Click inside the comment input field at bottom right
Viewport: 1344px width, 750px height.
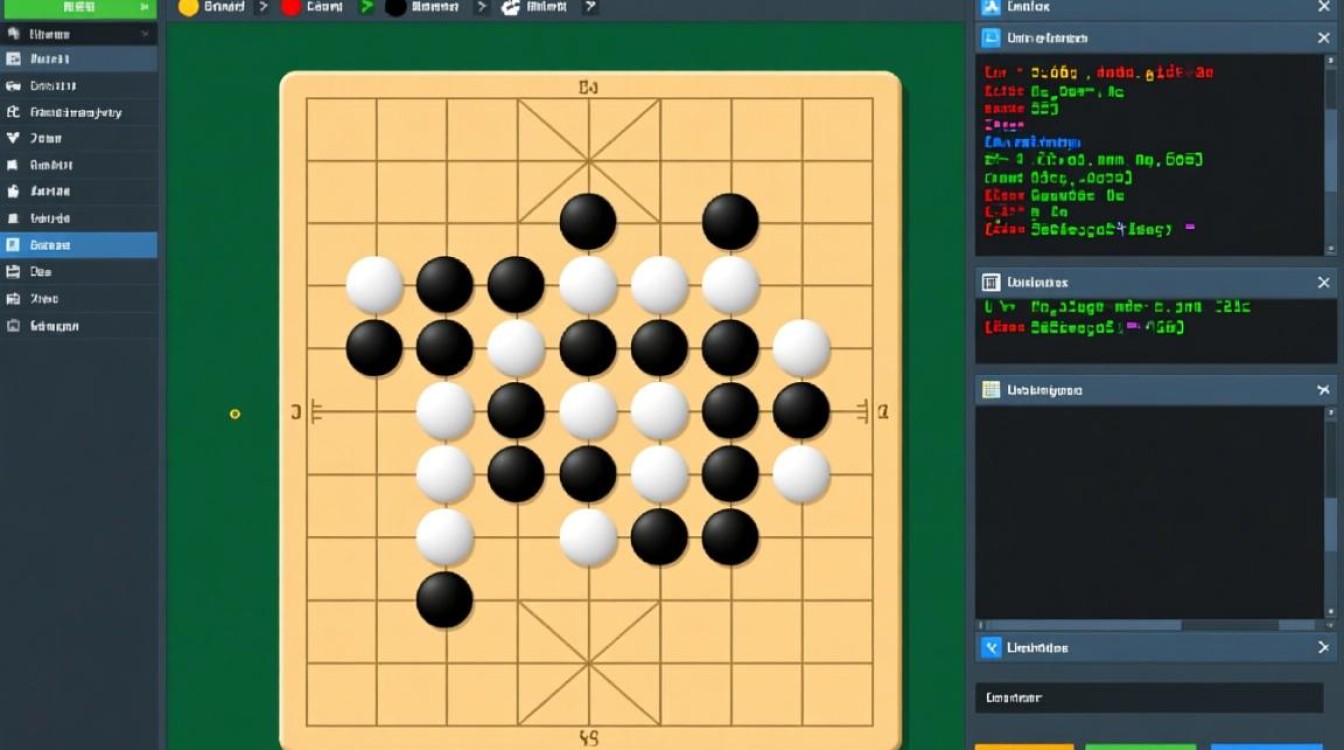point(1150,698)
